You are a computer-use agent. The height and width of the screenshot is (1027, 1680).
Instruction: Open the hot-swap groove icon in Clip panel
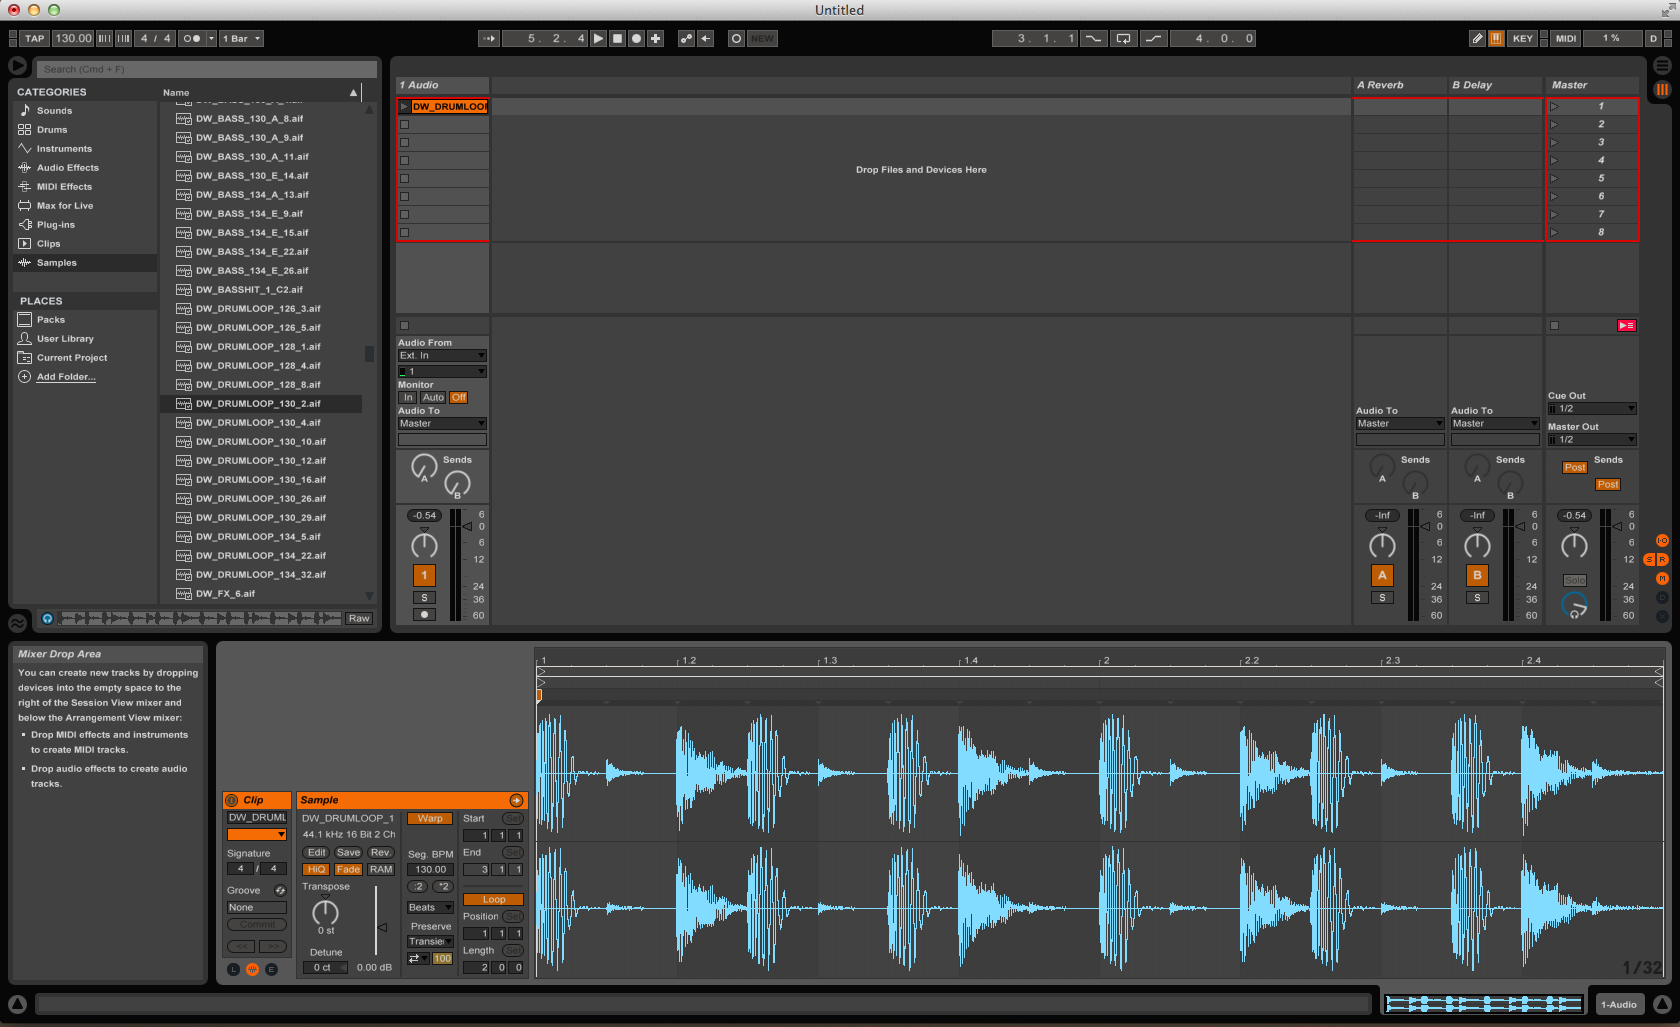[280, 890]
